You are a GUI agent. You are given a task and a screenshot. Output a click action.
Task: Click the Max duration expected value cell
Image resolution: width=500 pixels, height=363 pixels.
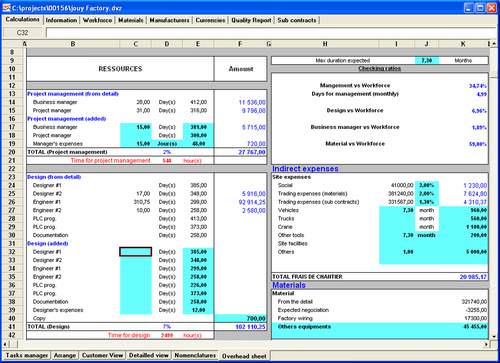(427, 61)
